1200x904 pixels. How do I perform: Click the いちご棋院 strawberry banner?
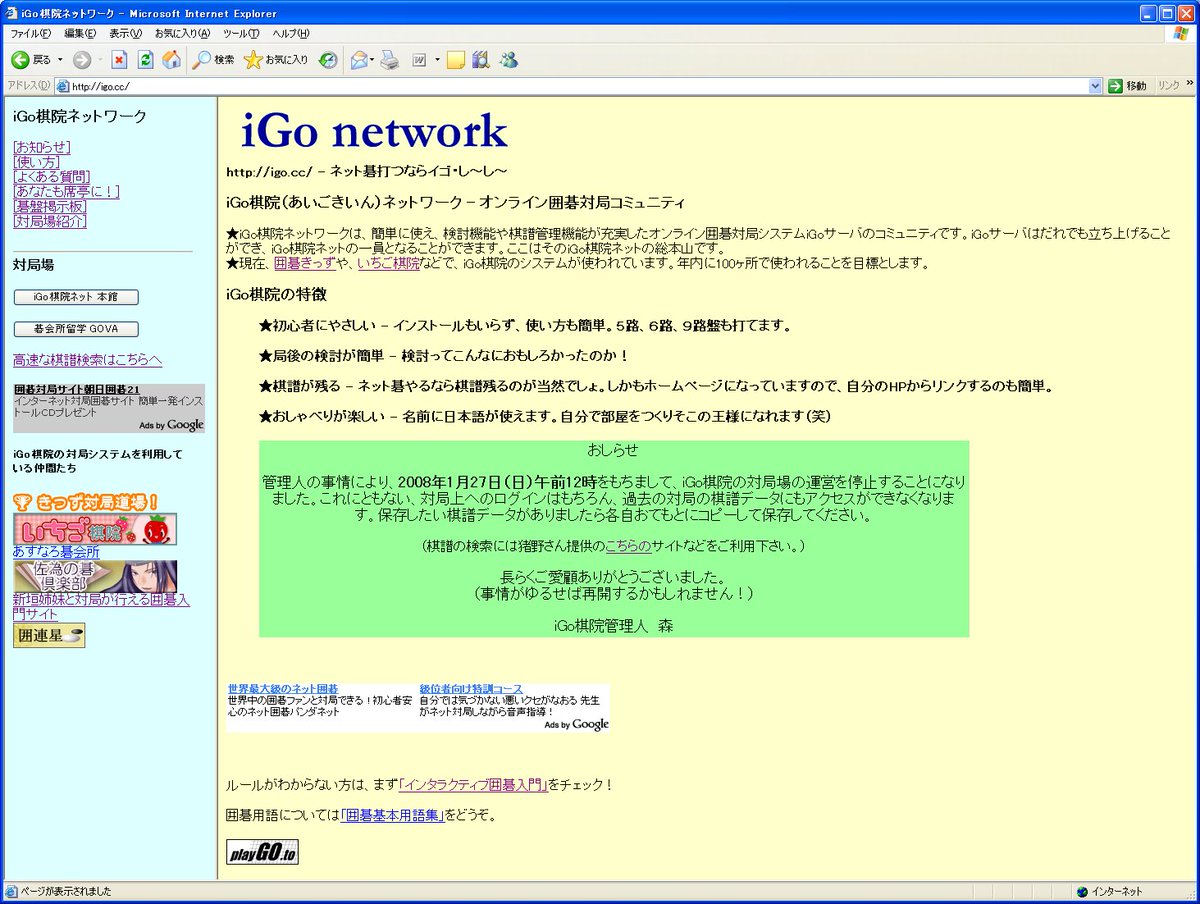[x=95, y=529]
